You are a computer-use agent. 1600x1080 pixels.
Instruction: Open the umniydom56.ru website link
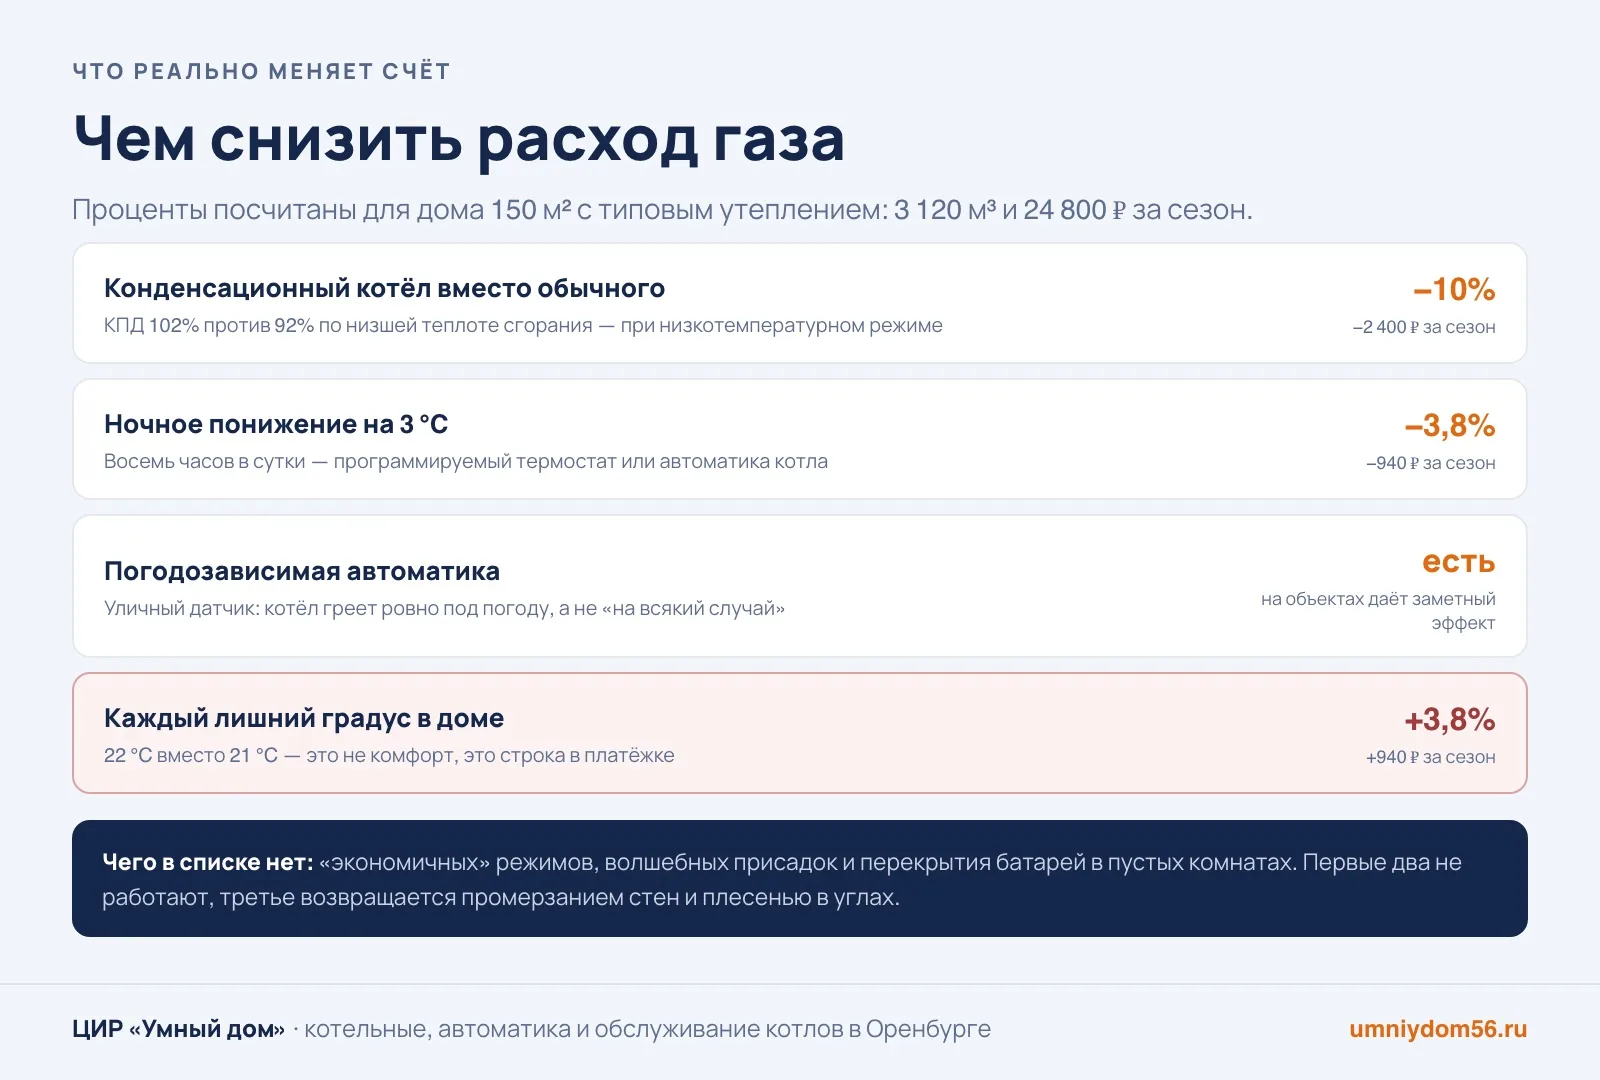coord(1438,1029)
